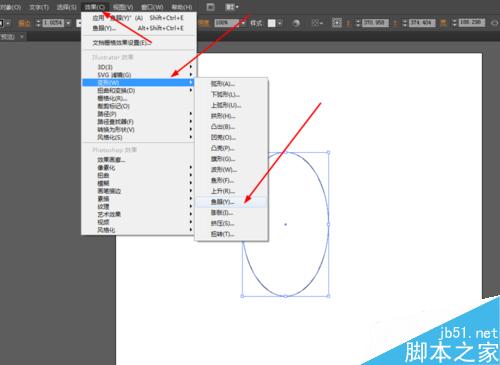Choose 凸出(B)... warp style

click(231, 127)
